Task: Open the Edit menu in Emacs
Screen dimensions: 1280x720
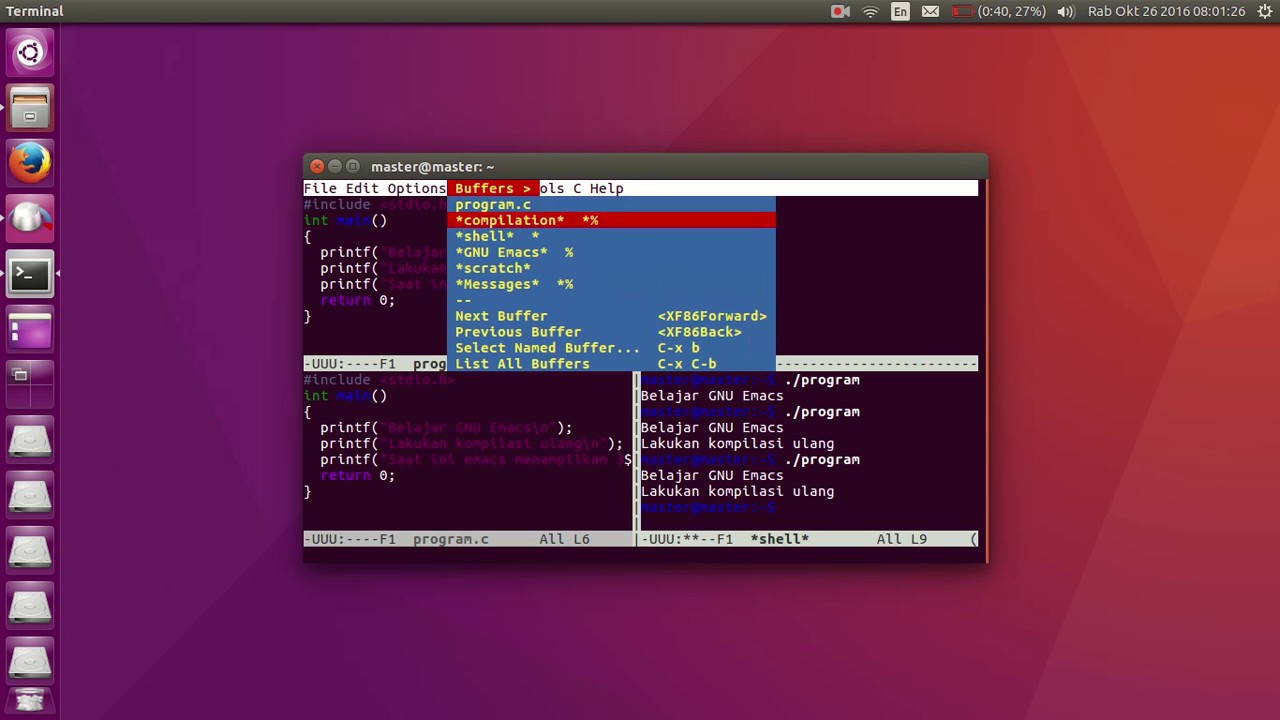Action: click(x=362, y=188)
